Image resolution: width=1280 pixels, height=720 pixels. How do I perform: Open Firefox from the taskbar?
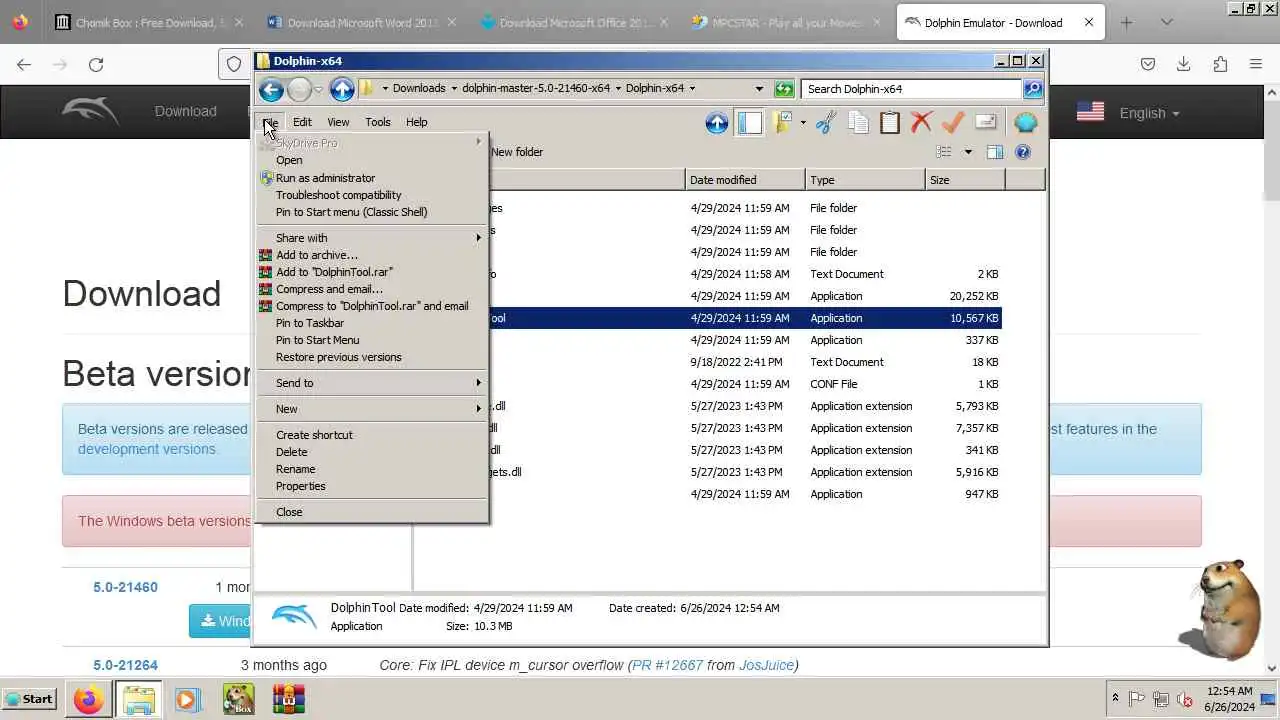click(x=88, y=699)
